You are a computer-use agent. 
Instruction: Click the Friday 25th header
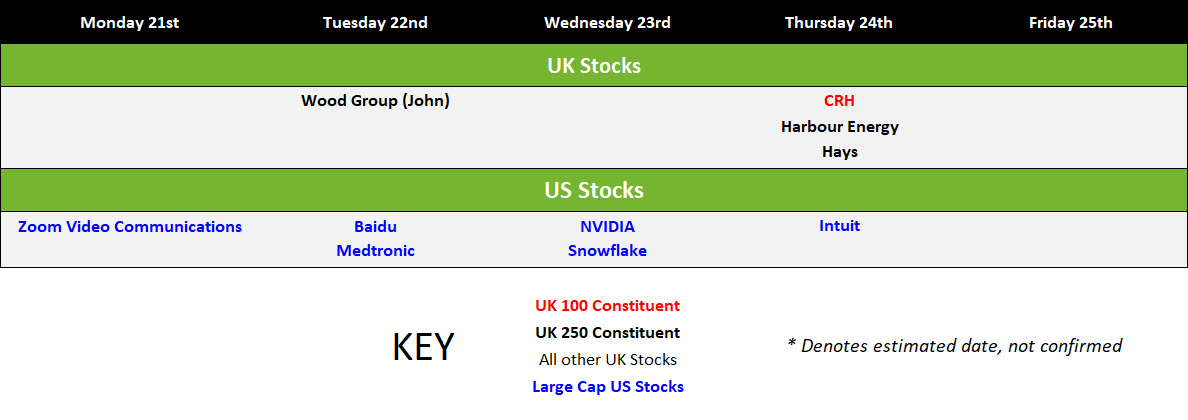1071,23
